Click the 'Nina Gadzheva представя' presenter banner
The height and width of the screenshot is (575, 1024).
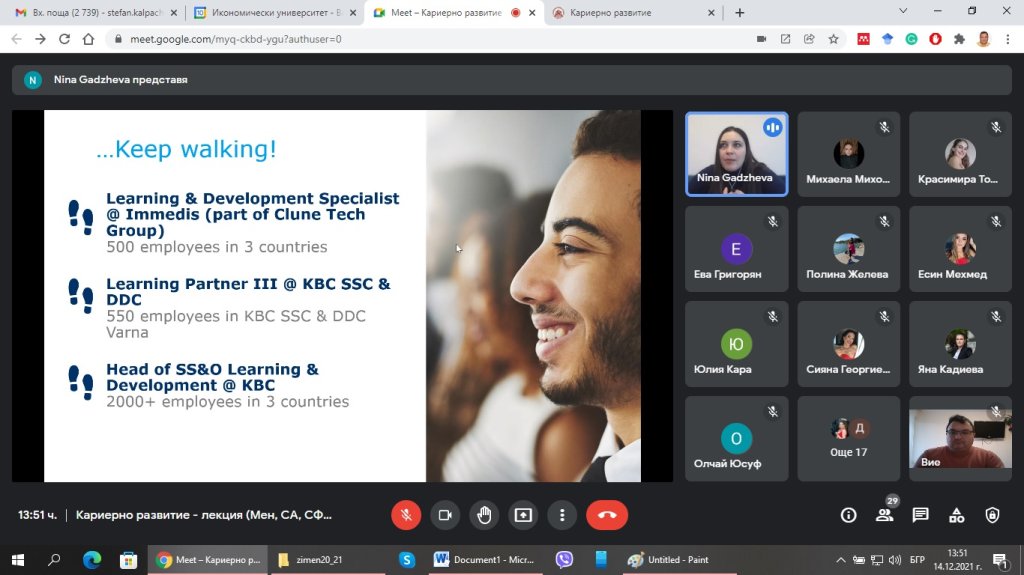click(512, 80)
